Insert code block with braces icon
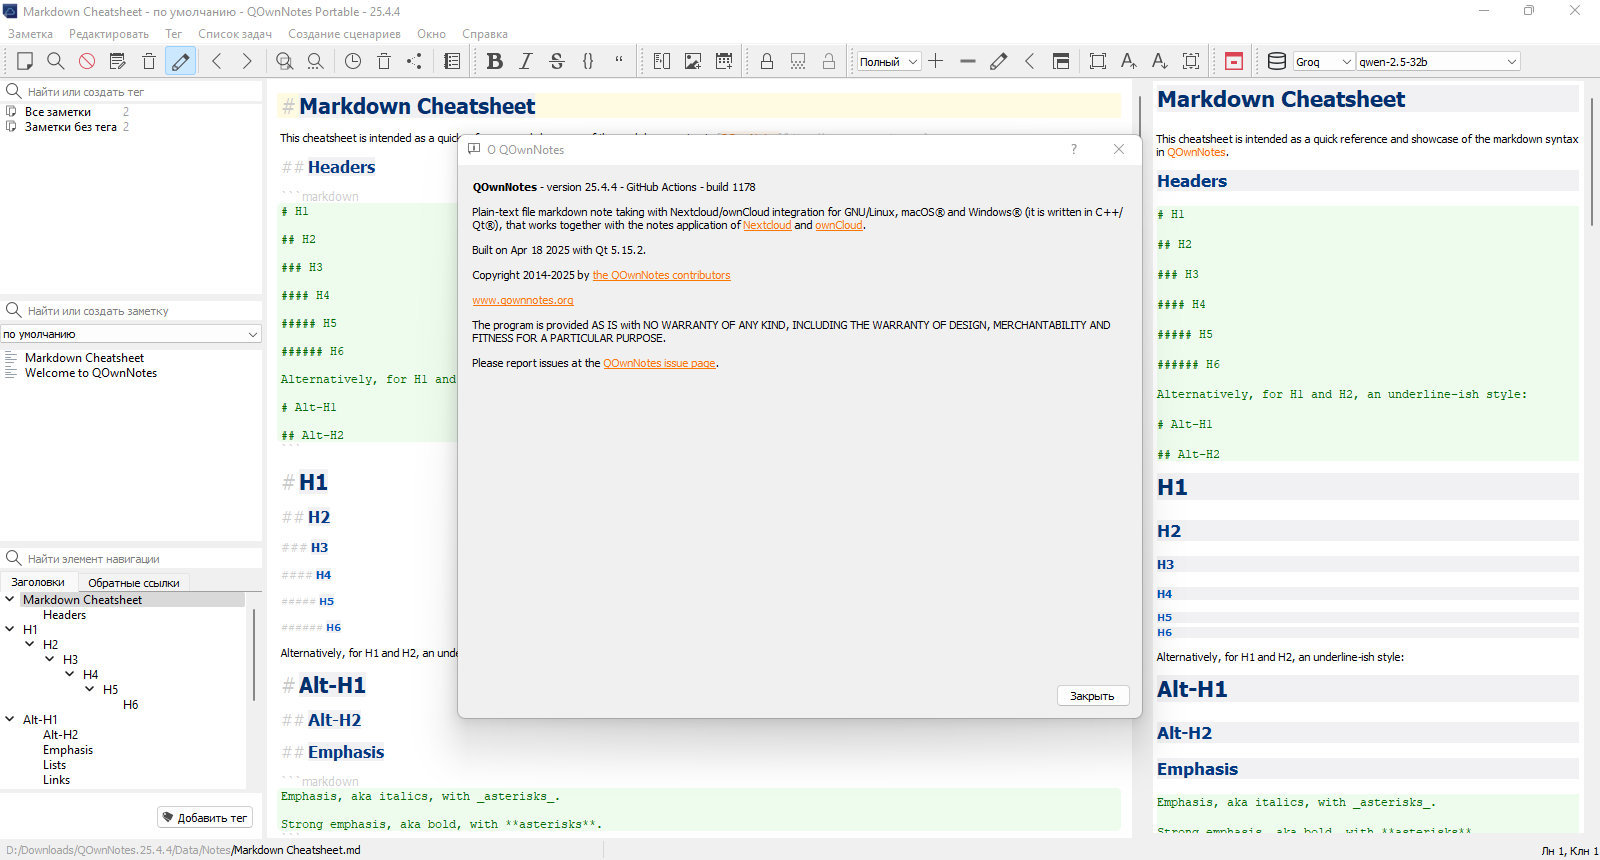This screenshot has height=860, width=1600. pos(588,61)
